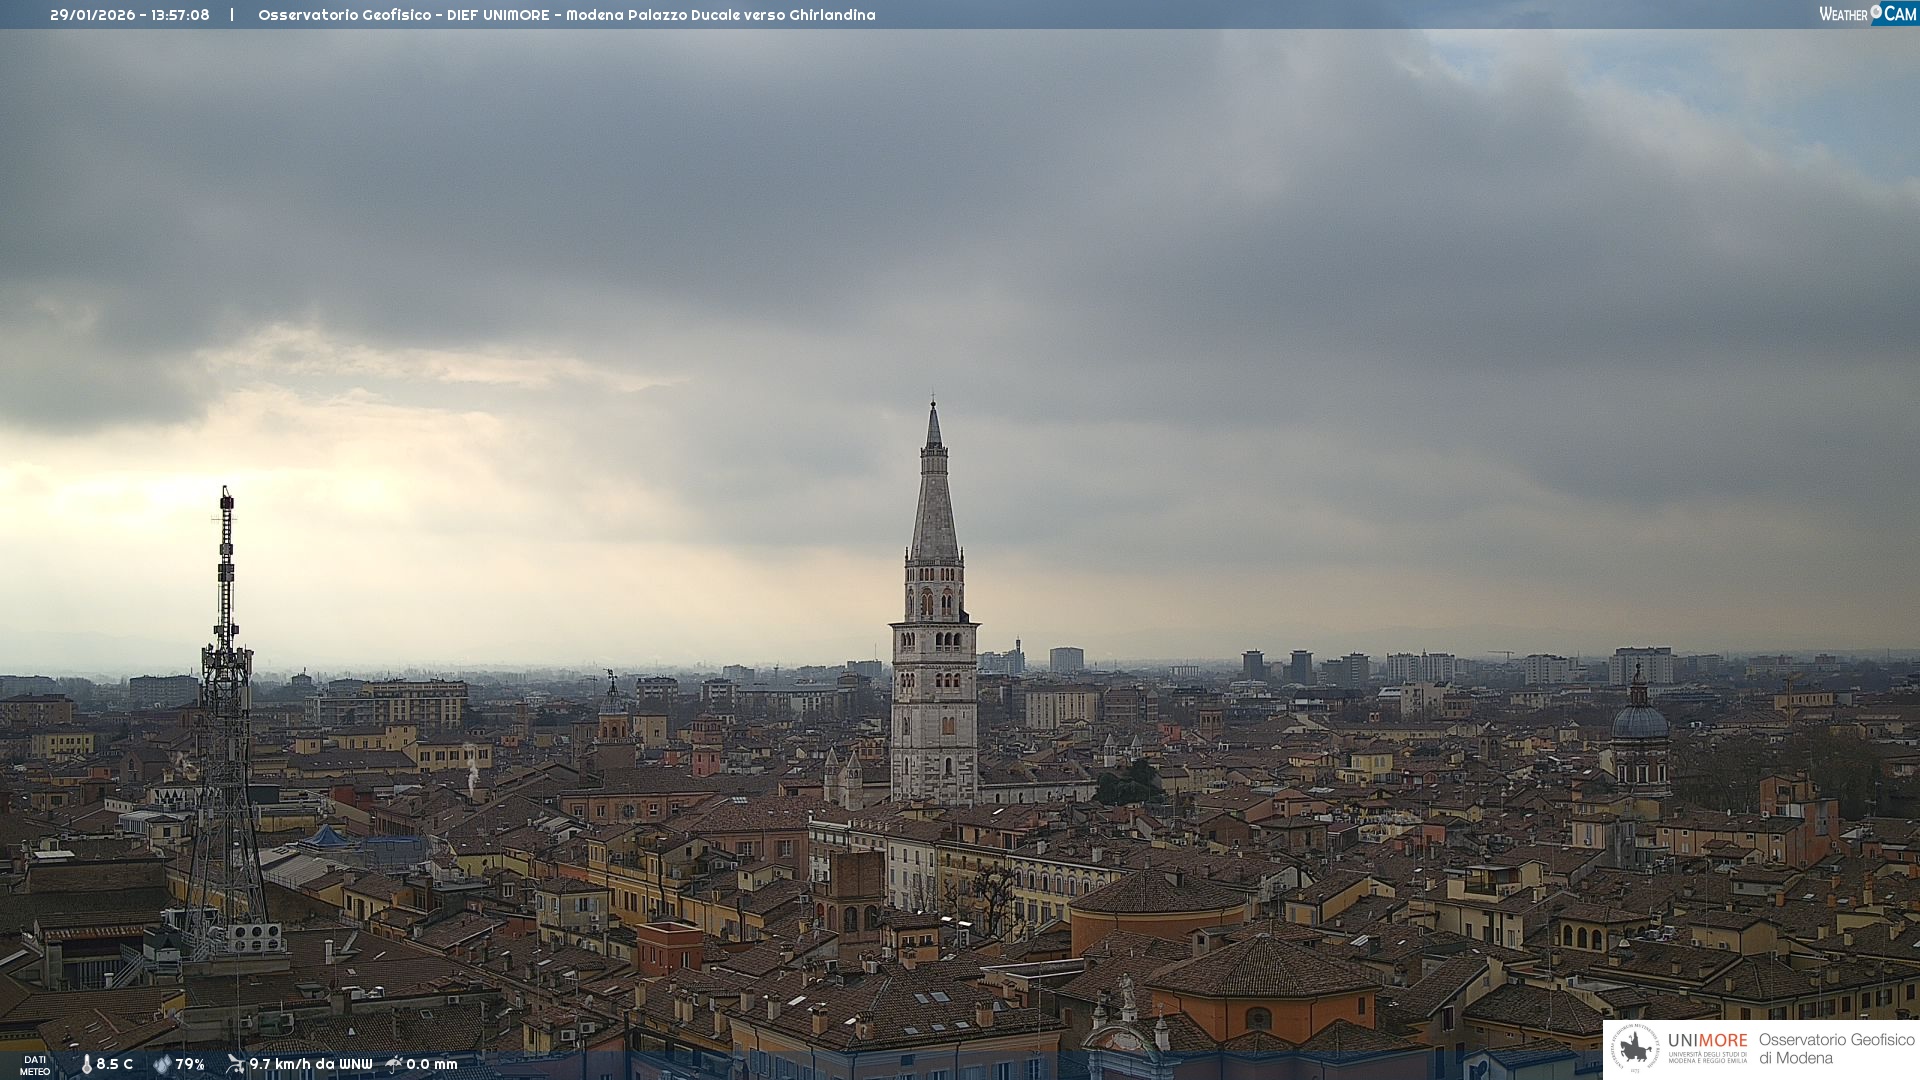Screen dimensions: 1920x1080
Task: Click the 79% humidity value
Action: (190, 1065)
